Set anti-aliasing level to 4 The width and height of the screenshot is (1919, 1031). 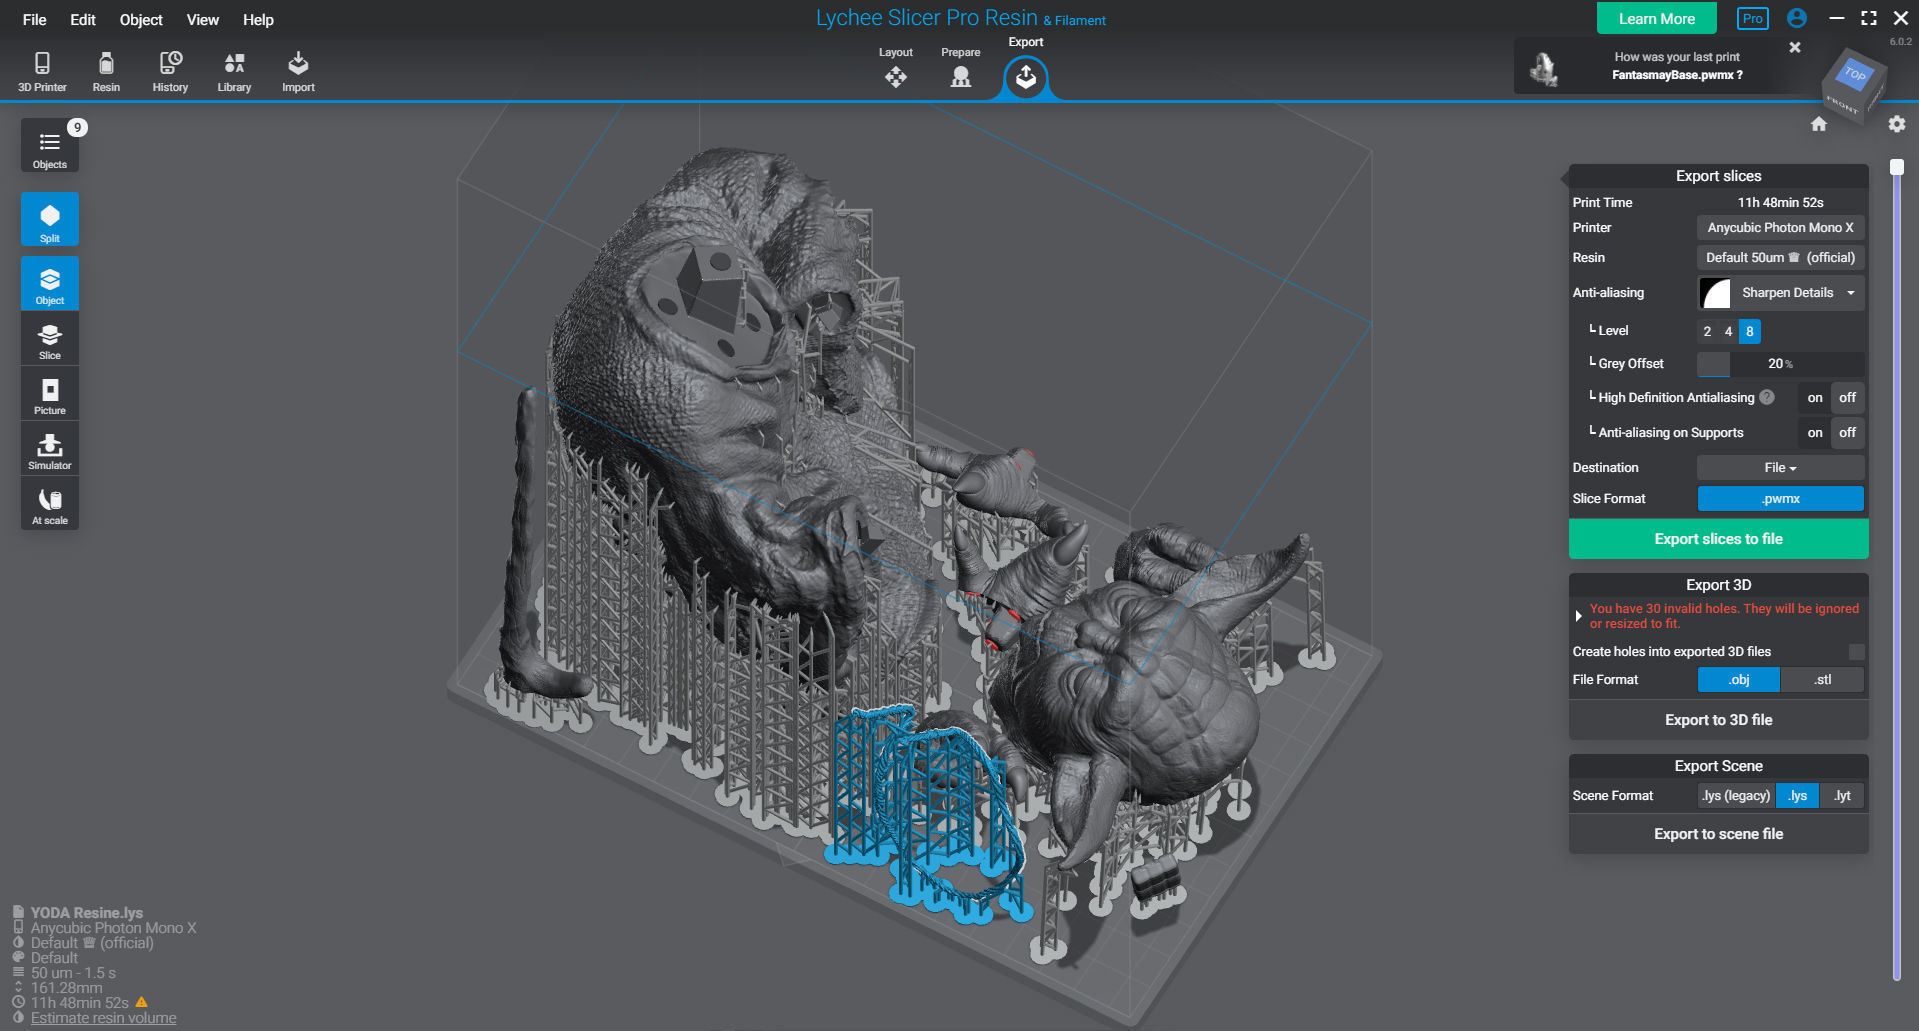point(1728,331)
